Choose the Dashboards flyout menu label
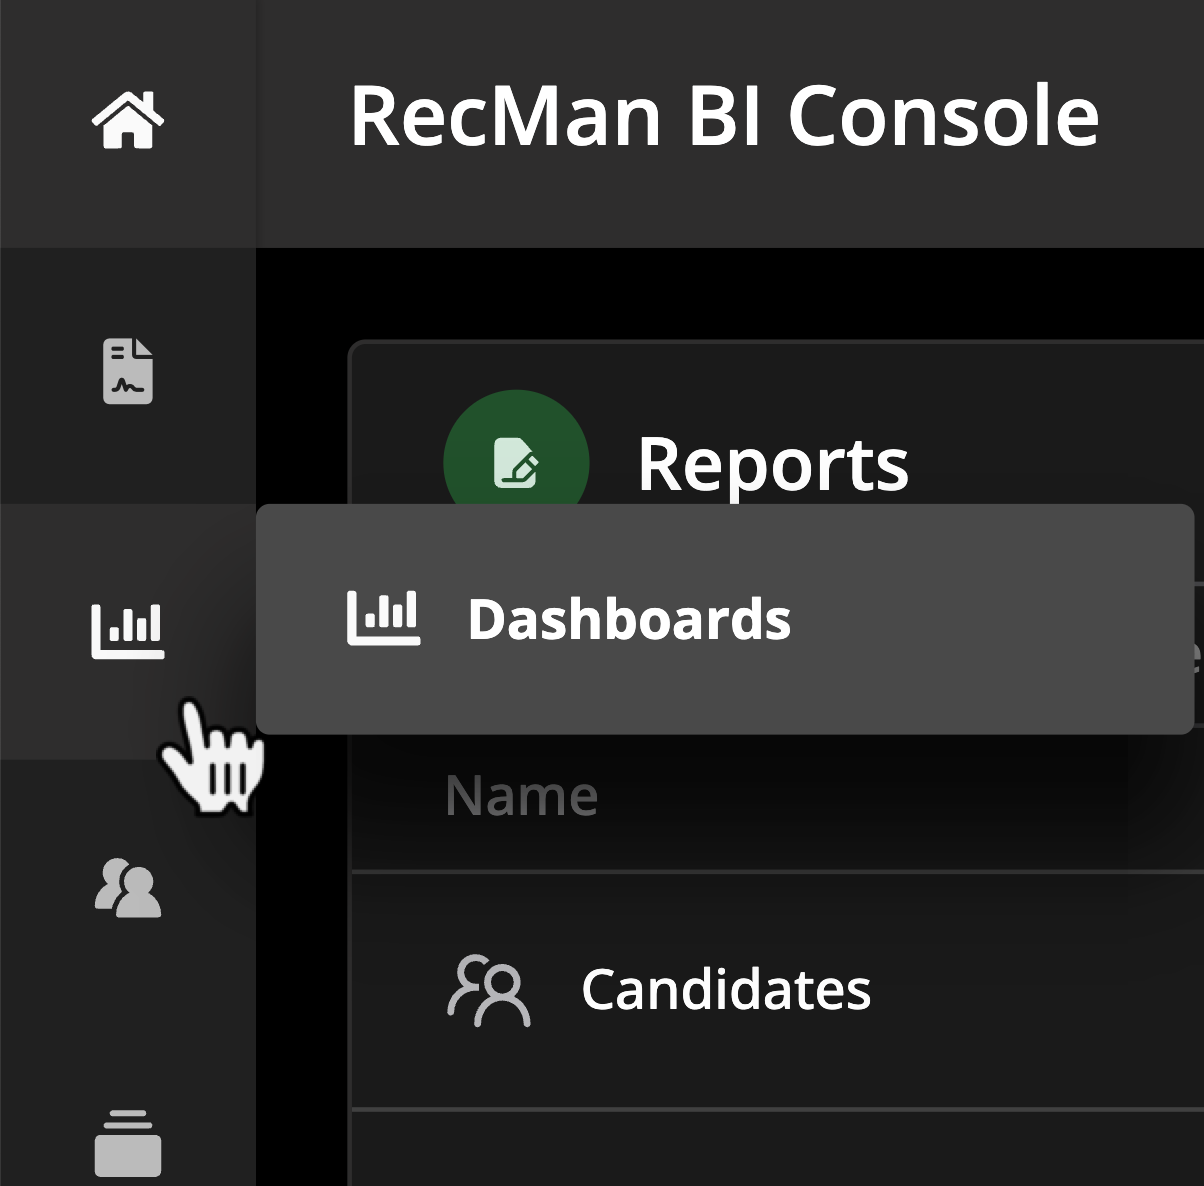 coord(629,619)
